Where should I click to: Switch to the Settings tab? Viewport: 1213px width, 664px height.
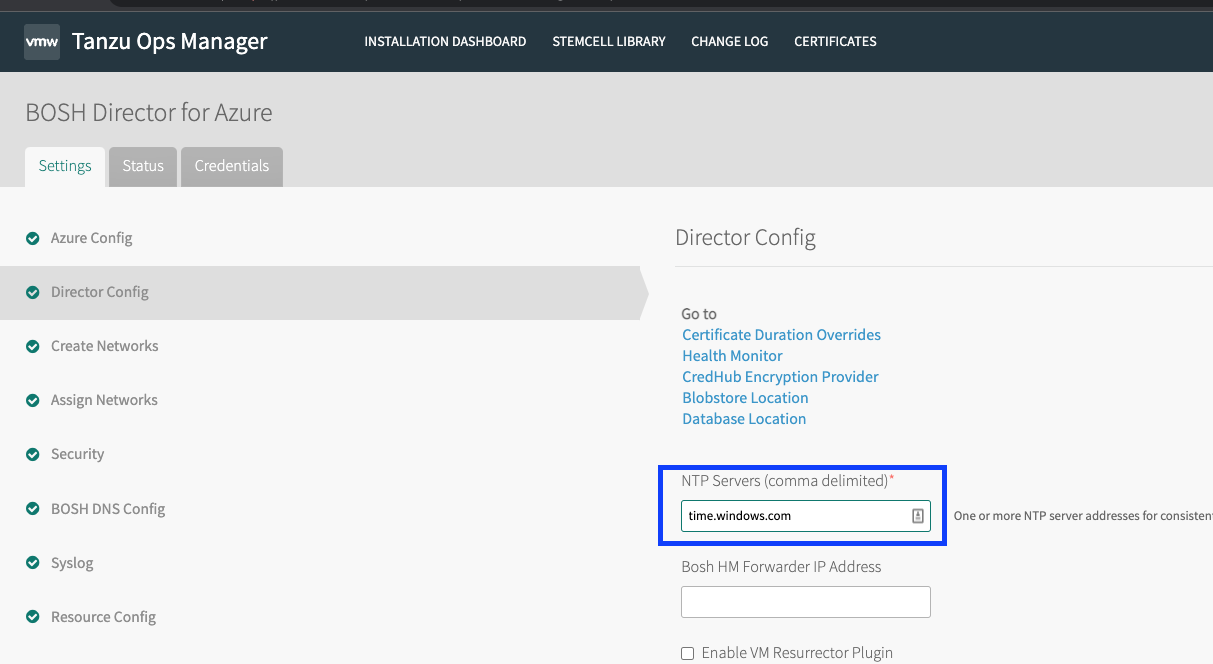pos(65,167)
